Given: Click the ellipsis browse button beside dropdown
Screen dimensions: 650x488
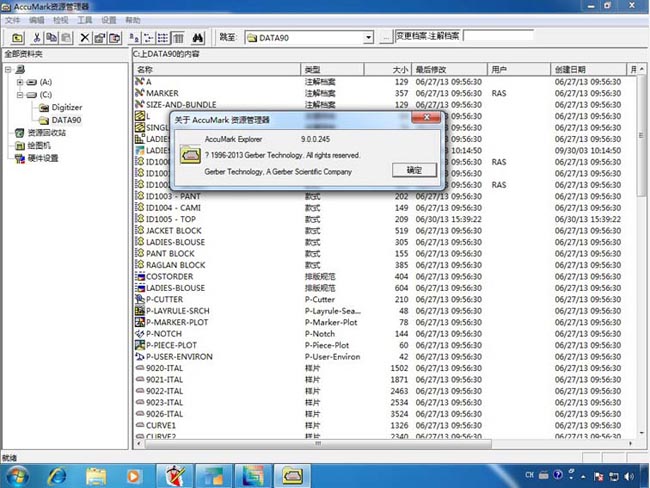Looking at the screenshot, I should (x=386, y=38).
